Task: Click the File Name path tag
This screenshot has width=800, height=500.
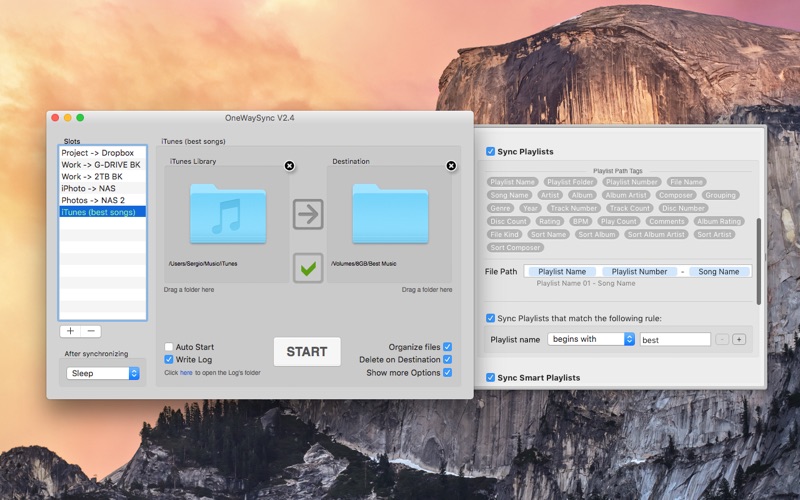Action: 686,182
